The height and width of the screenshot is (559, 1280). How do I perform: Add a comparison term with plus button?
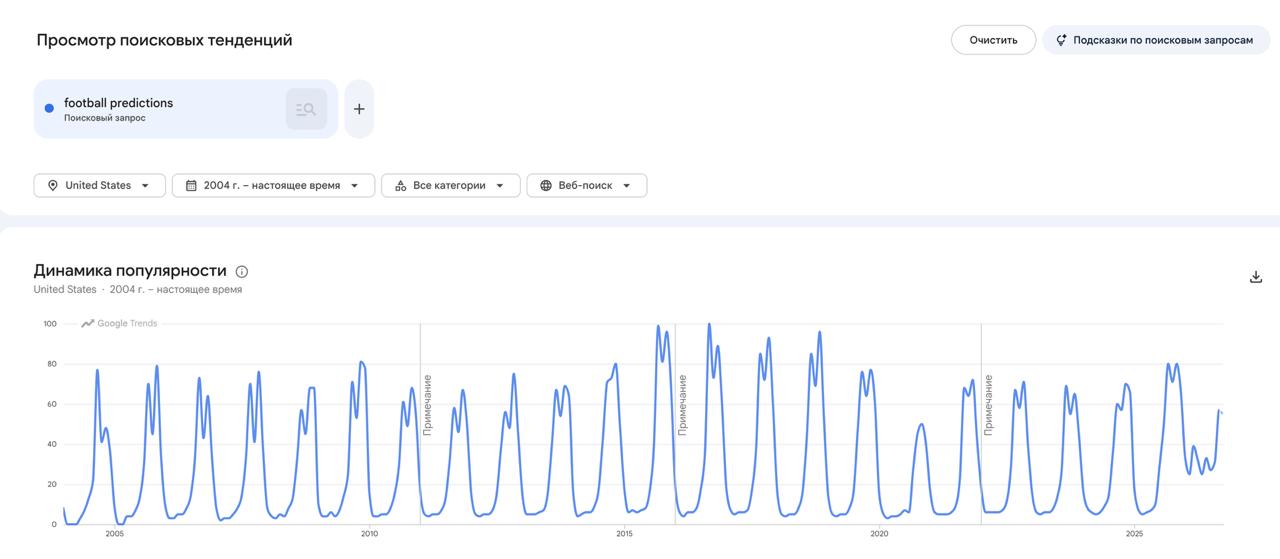(x=359, y=109)
